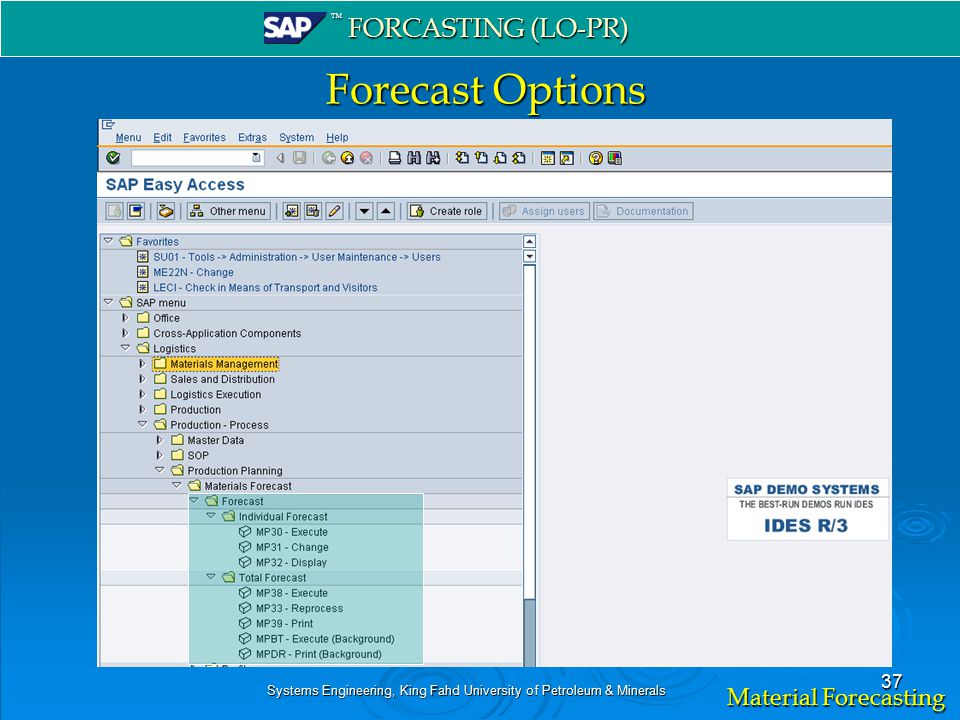Select MP31 - Change transaction
This screenshot has height=720, width=960.
(292, 547)
